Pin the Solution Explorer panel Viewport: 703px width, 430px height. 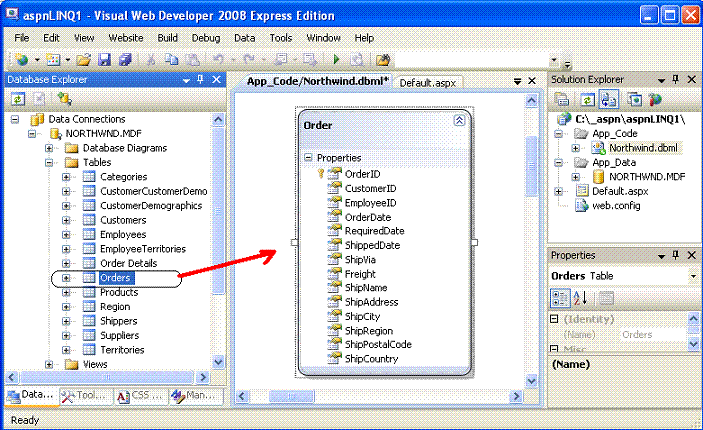(x=676, y=79)
